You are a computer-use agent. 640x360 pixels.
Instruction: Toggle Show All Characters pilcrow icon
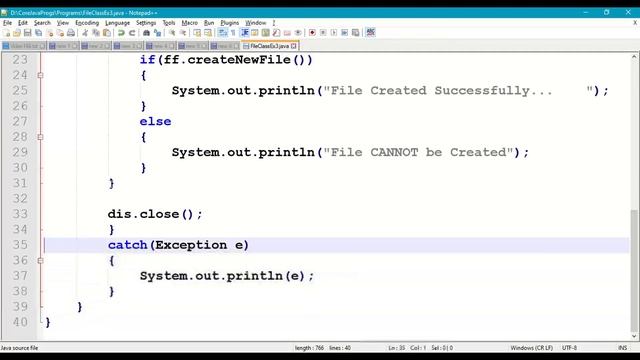233,33
